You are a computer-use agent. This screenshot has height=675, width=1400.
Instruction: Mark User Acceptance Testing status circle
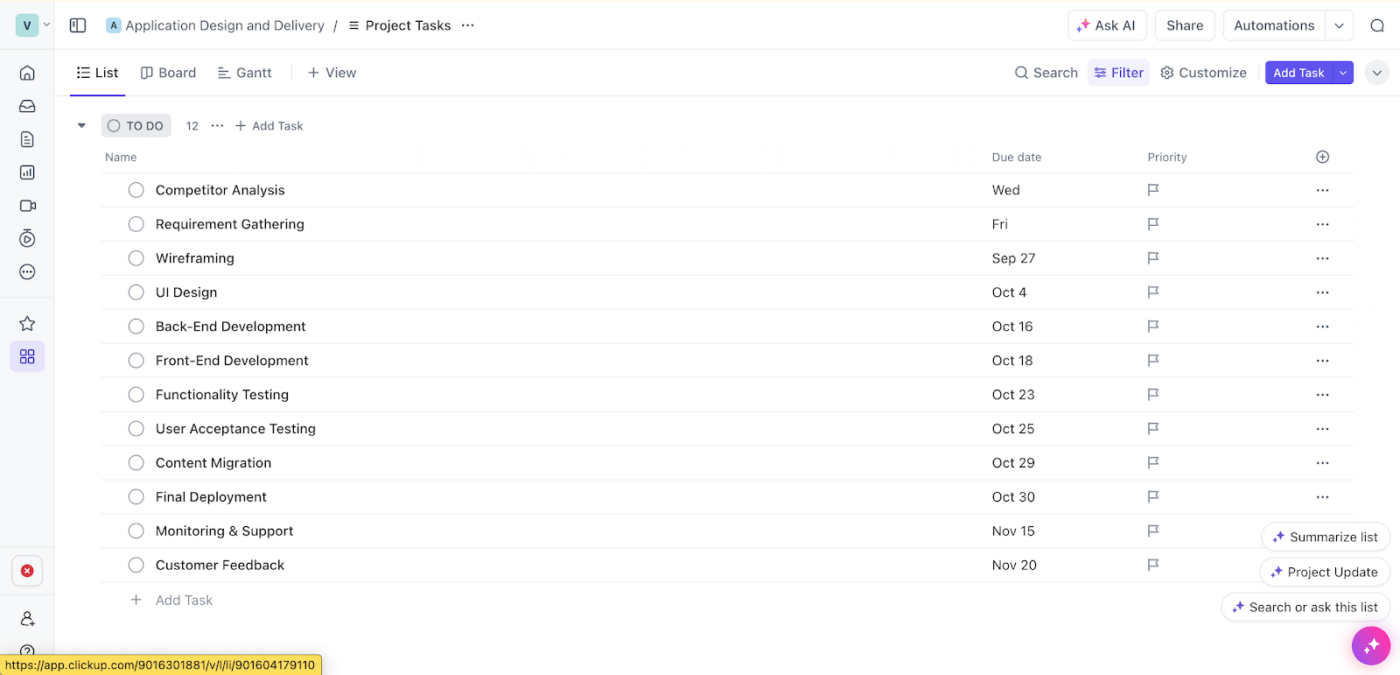point(136,428)
